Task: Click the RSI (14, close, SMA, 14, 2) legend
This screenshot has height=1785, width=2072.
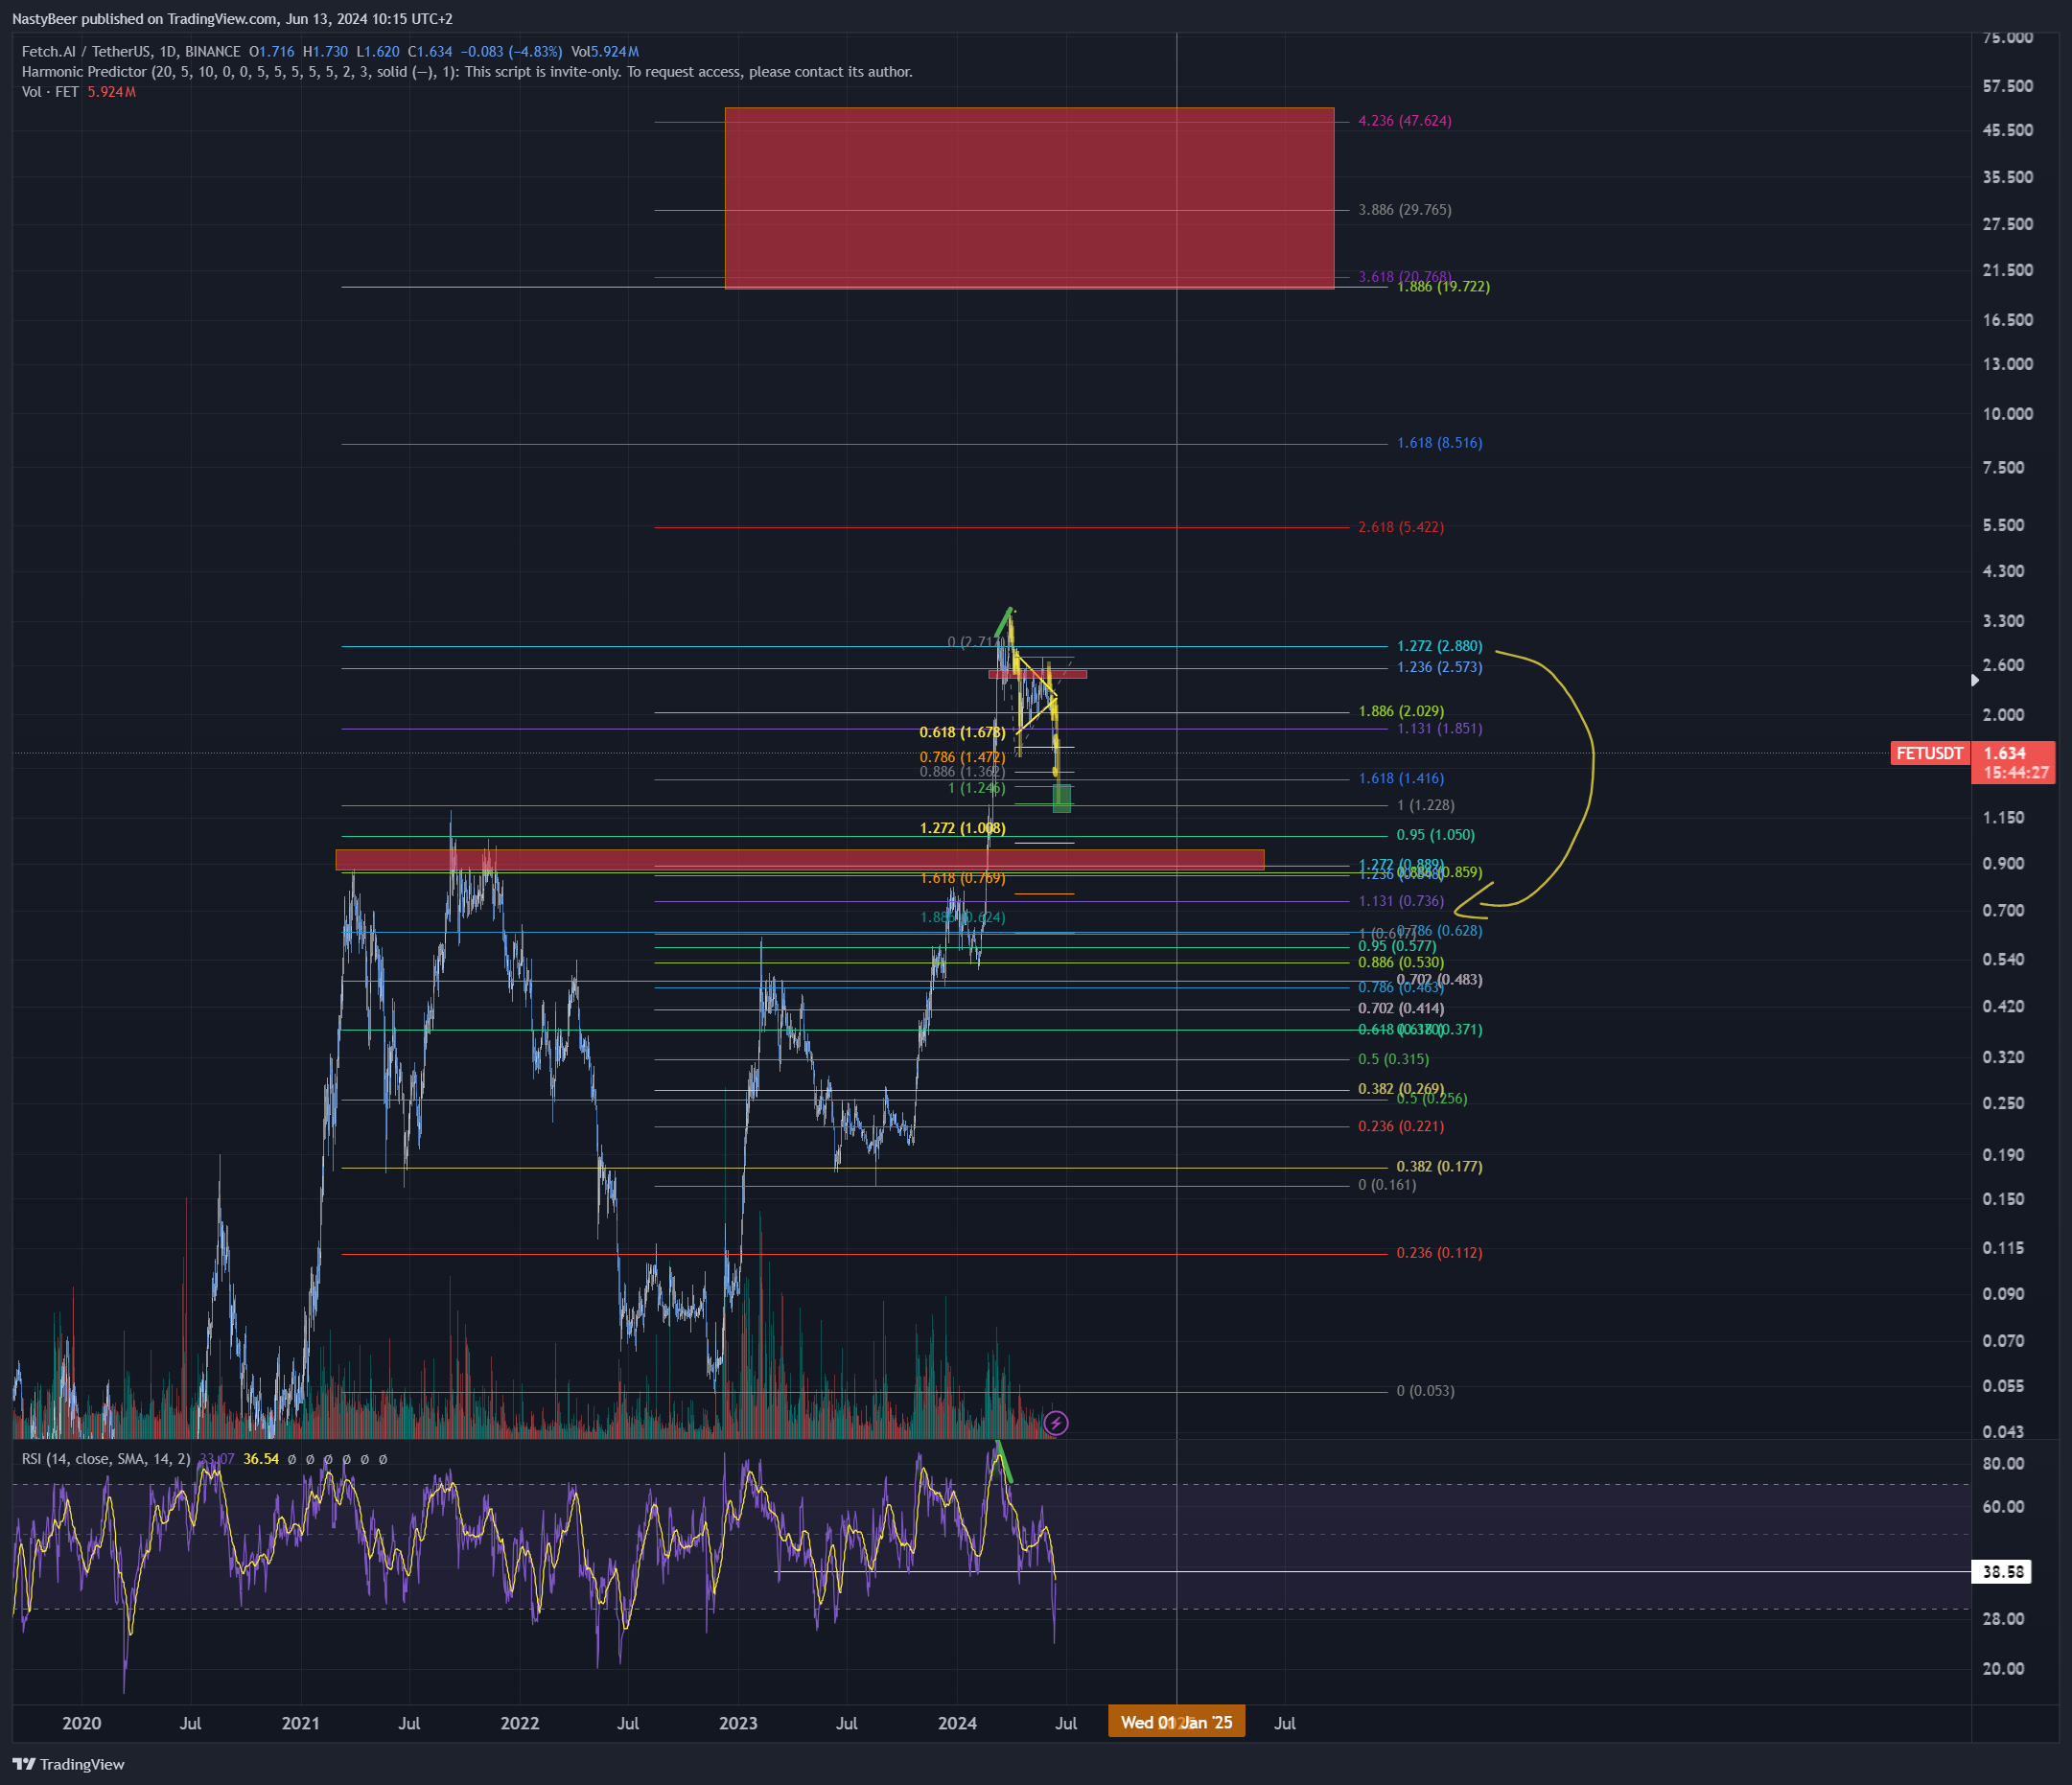Action: (x=106, y=1459)
